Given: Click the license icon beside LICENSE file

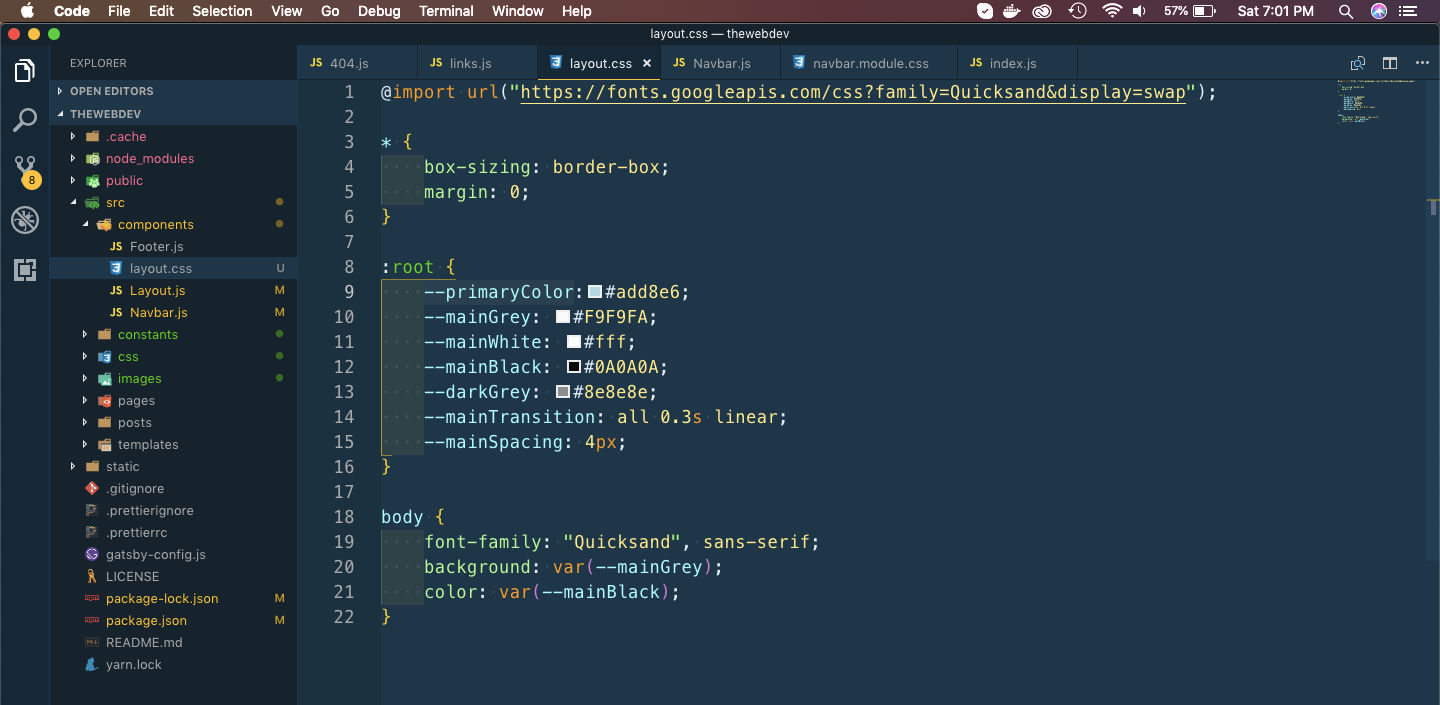Looking at the screenshot, I should pyautogui.click(x=92, y=576).
